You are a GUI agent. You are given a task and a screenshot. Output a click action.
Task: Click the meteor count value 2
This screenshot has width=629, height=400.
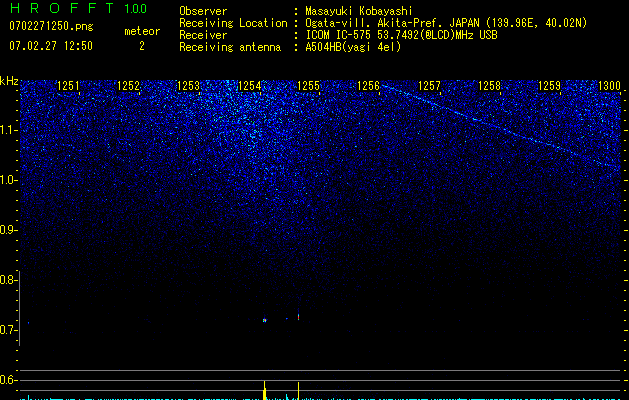coord(142,46)
